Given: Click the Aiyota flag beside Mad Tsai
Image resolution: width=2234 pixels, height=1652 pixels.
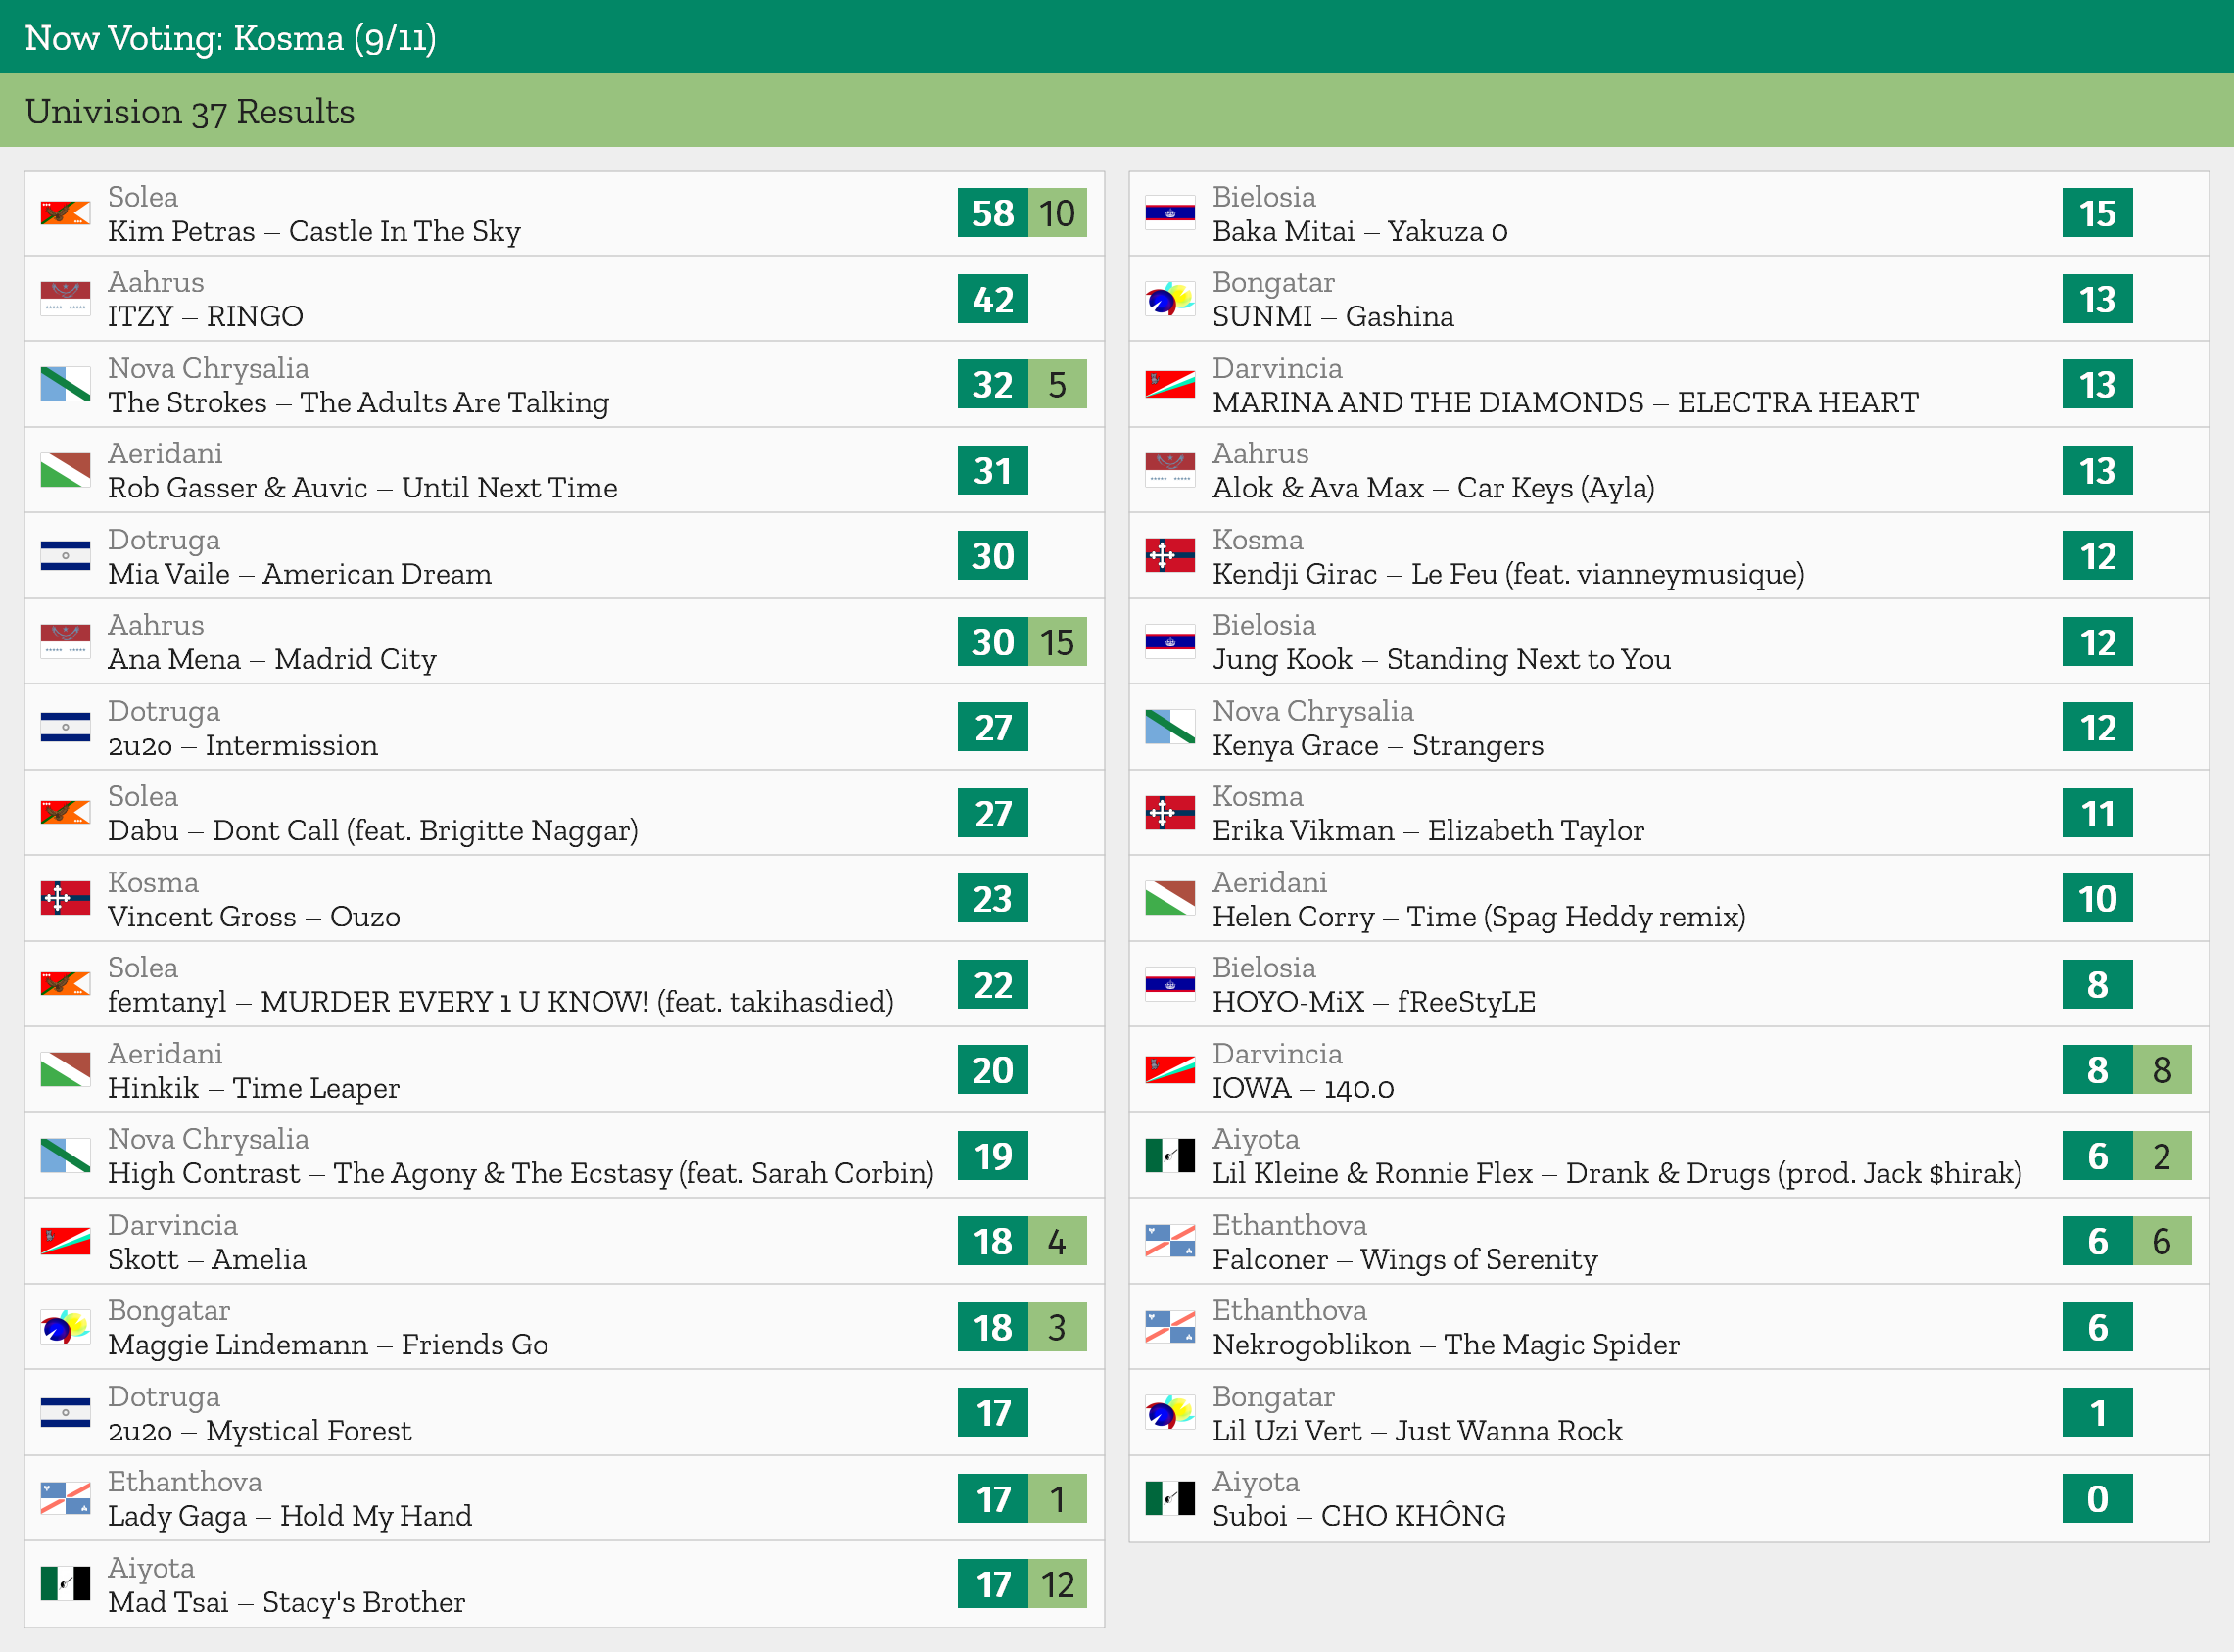Looking at the screenshot, I should 65,1584.
